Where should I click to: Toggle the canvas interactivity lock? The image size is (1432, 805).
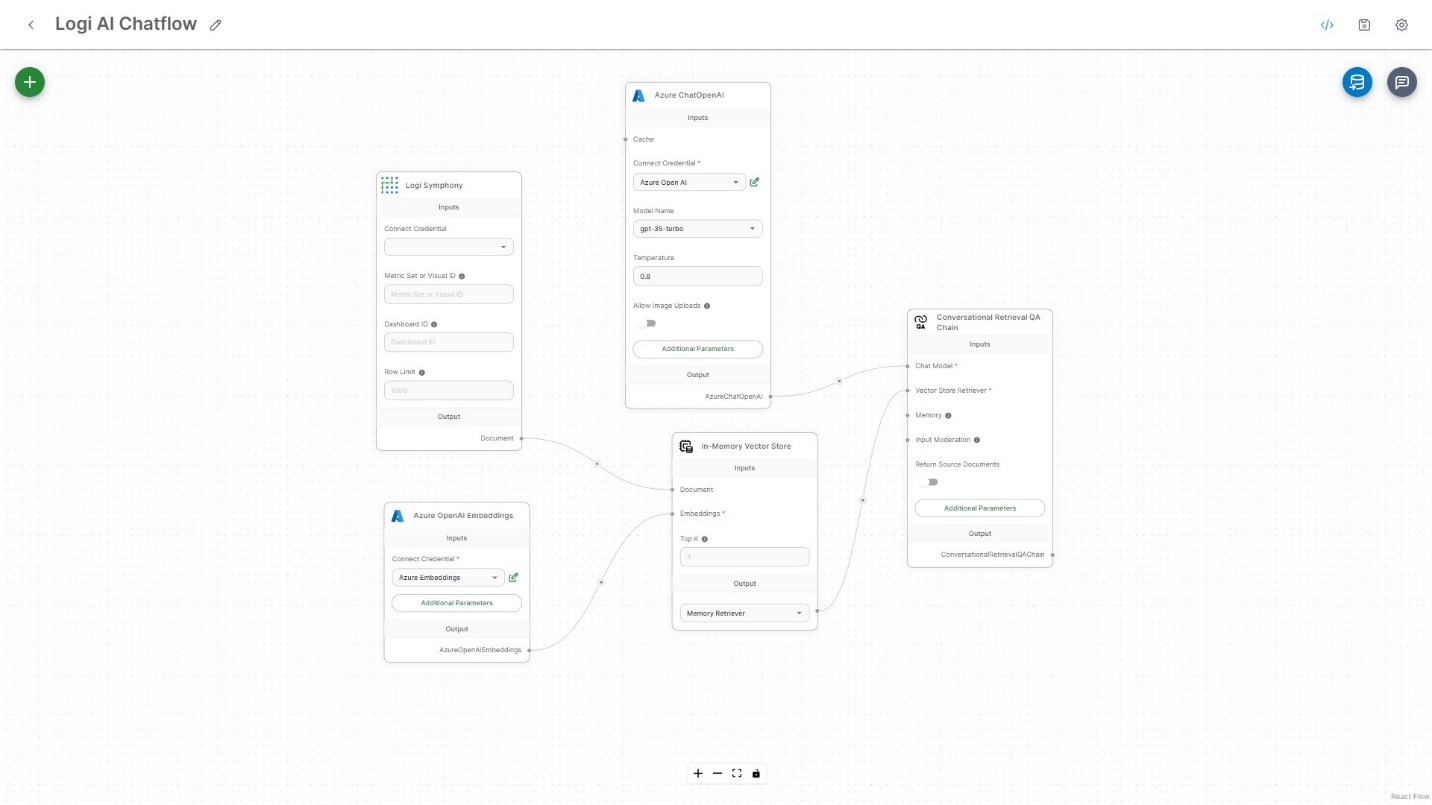pyautogui.click(x=756, y=773)
